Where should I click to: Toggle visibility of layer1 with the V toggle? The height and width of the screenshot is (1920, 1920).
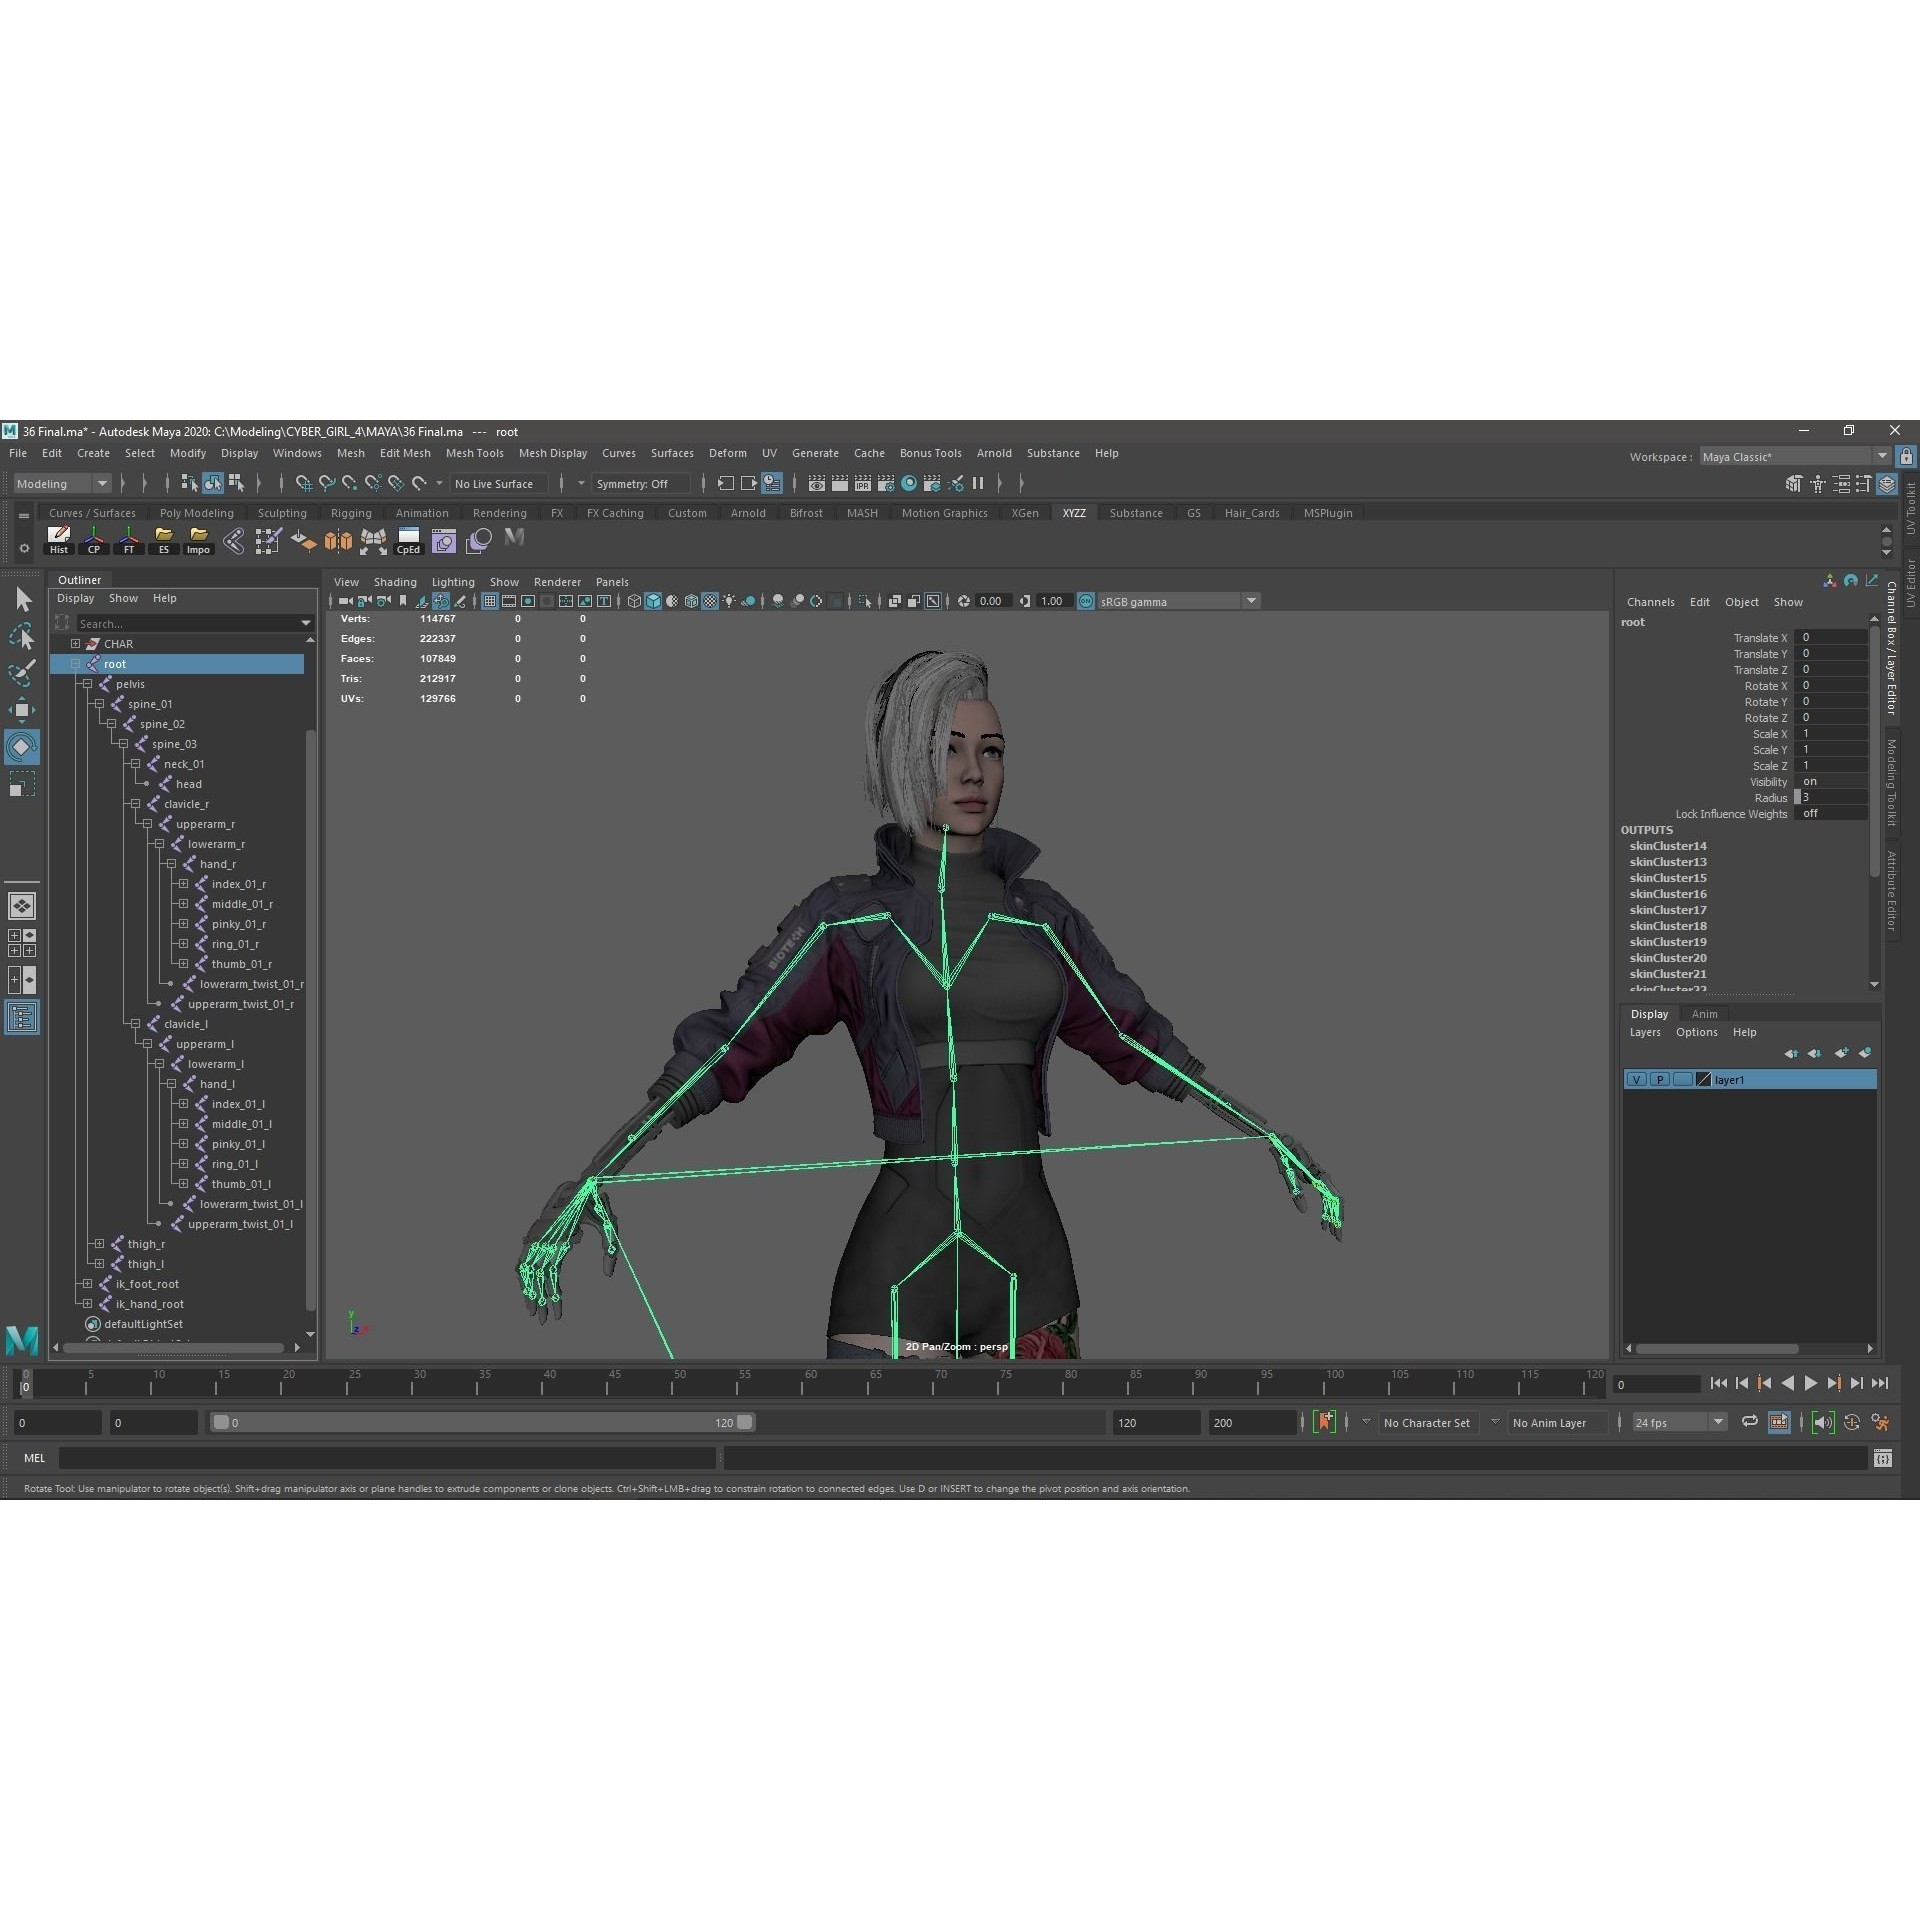1637,1079
